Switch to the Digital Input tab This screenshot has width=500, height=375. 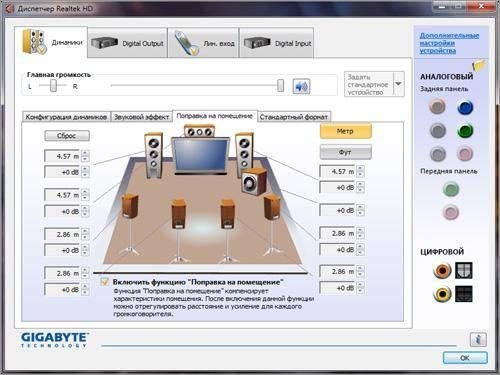(x=277, y=43)
